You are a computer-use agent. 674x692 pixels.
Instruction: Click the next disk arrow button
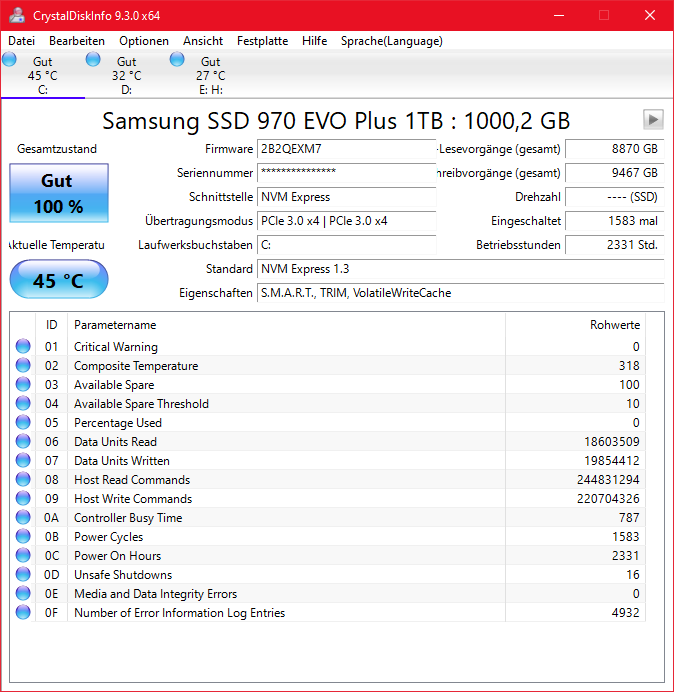[653, 119]
